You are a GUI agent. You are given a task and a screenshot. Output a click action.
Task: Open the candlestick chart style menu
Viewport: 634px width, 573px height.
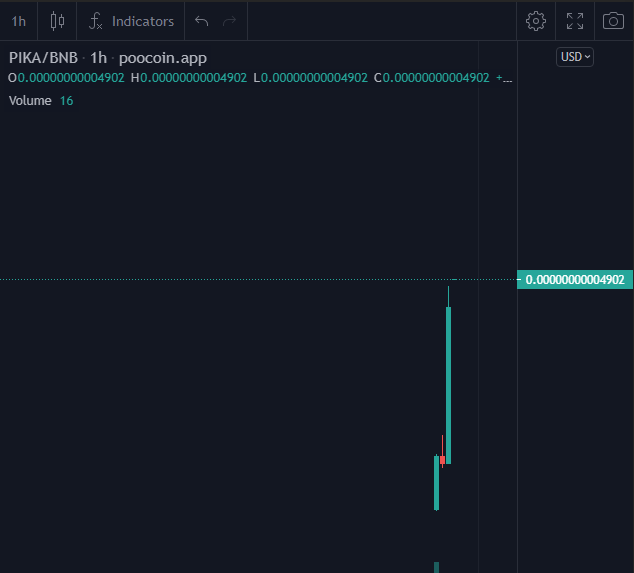click(57, 21)
